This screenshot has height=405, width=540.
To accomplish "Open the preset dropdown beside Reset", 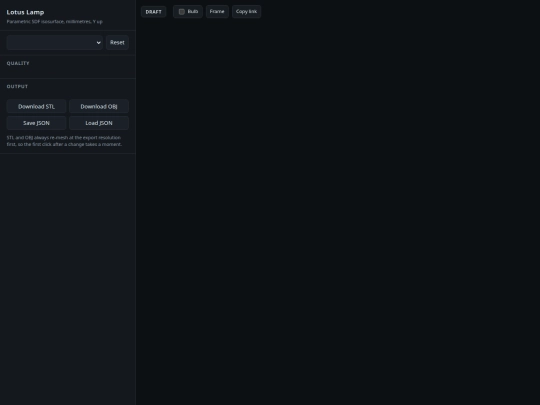I will (54, 42).
